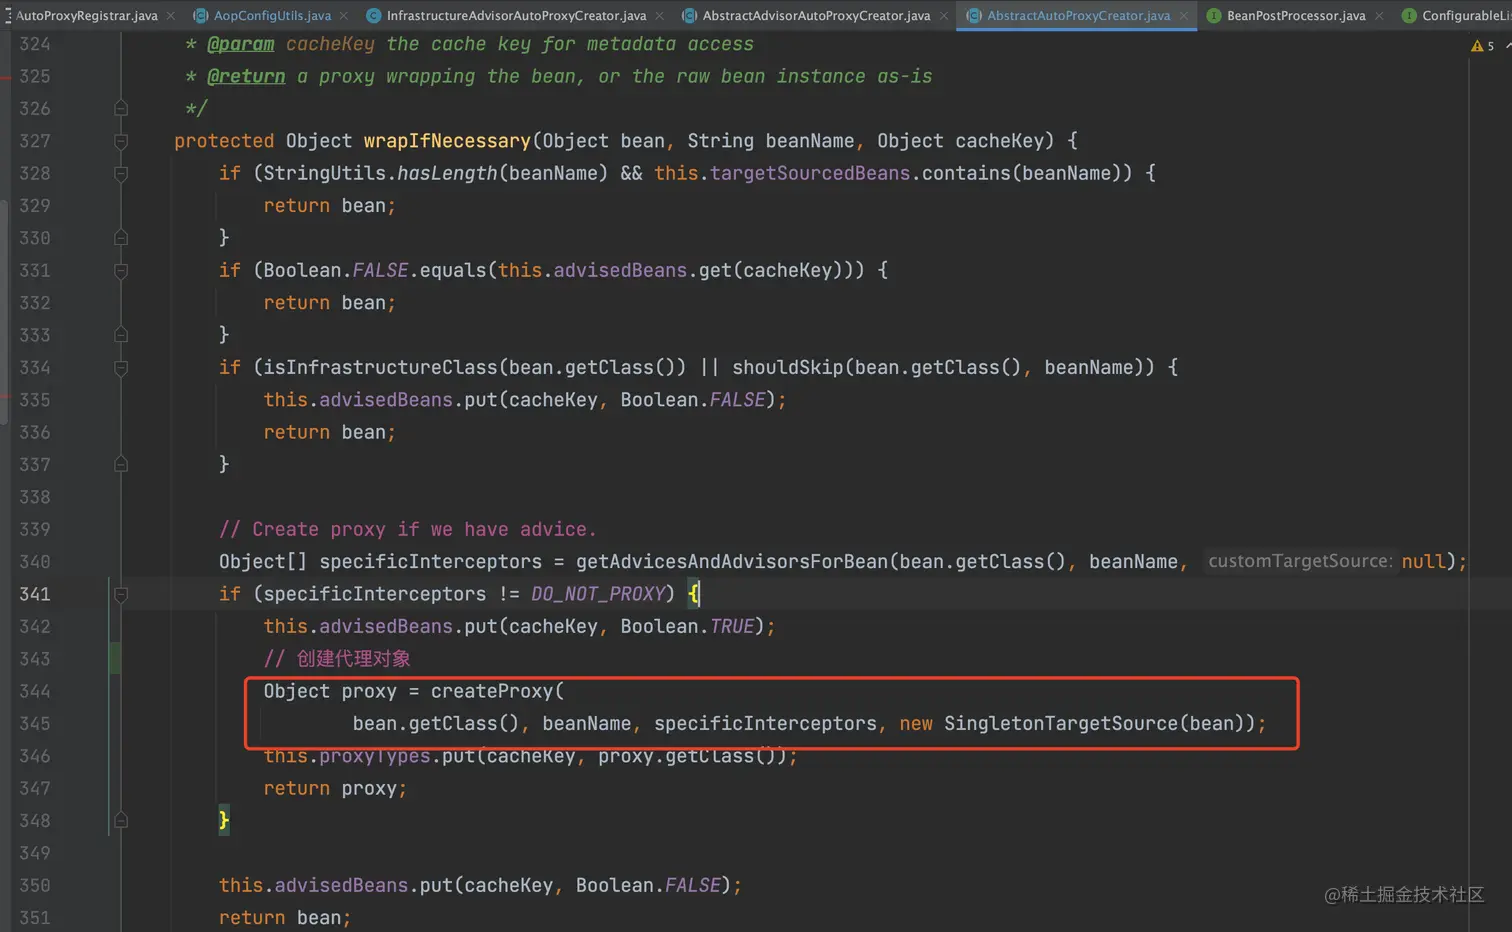Fold the isInfrastructureClass if block at line 334
The height and width of the screenshot is (932, 1512).
click(x=121, y=367)
